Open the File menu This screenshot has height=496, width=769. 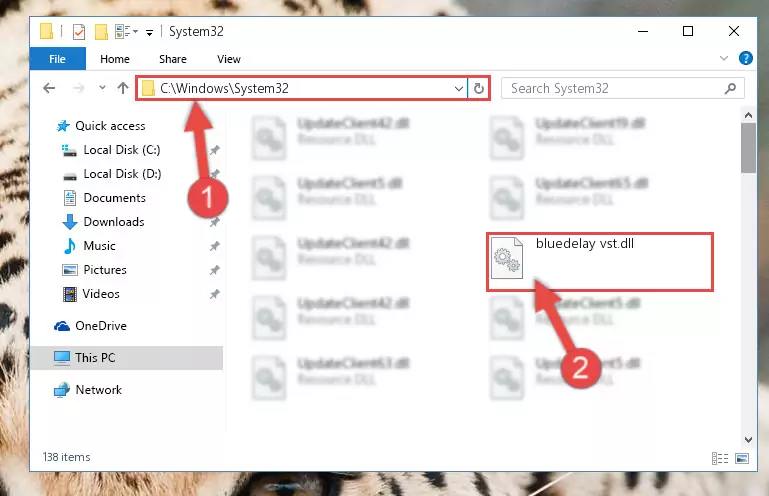(57, 59)
